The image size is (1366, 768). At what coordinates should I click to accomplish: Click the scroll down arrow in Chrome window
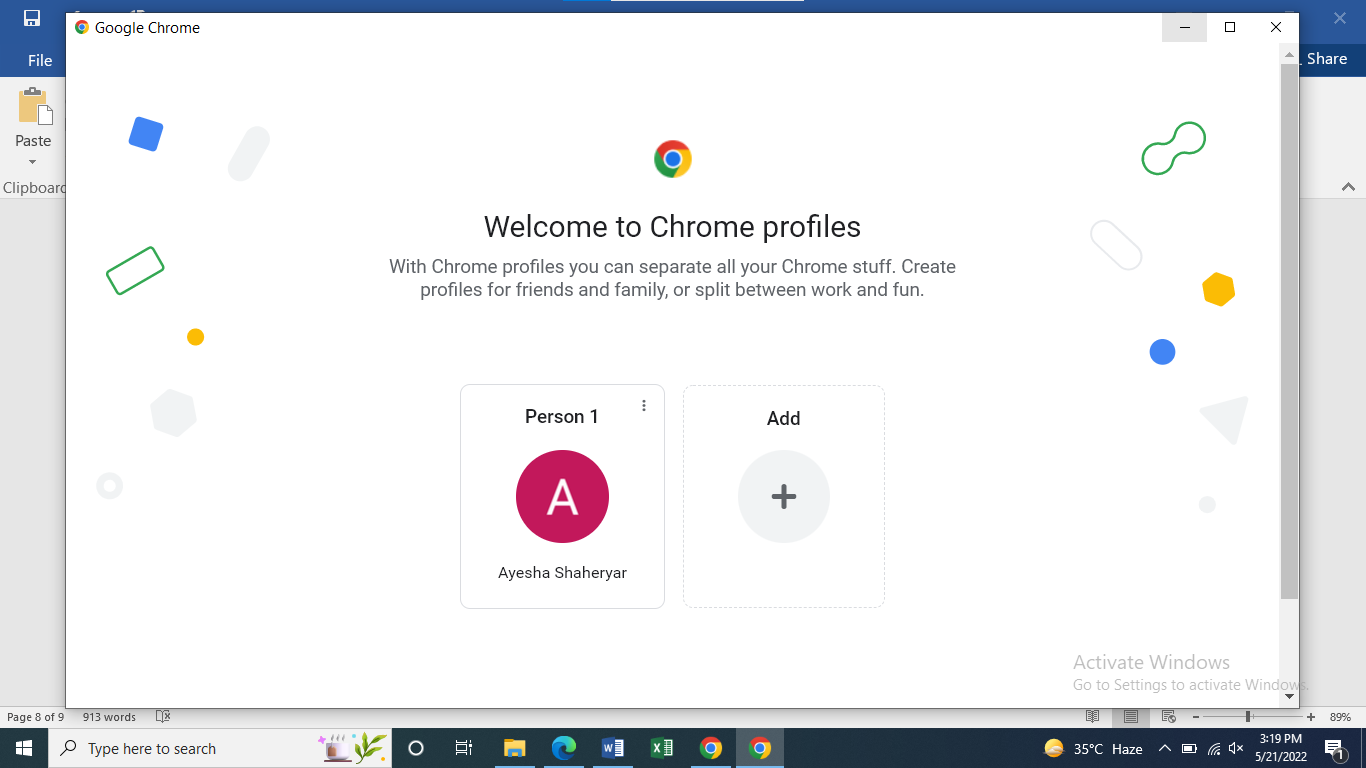[1289, 696]
